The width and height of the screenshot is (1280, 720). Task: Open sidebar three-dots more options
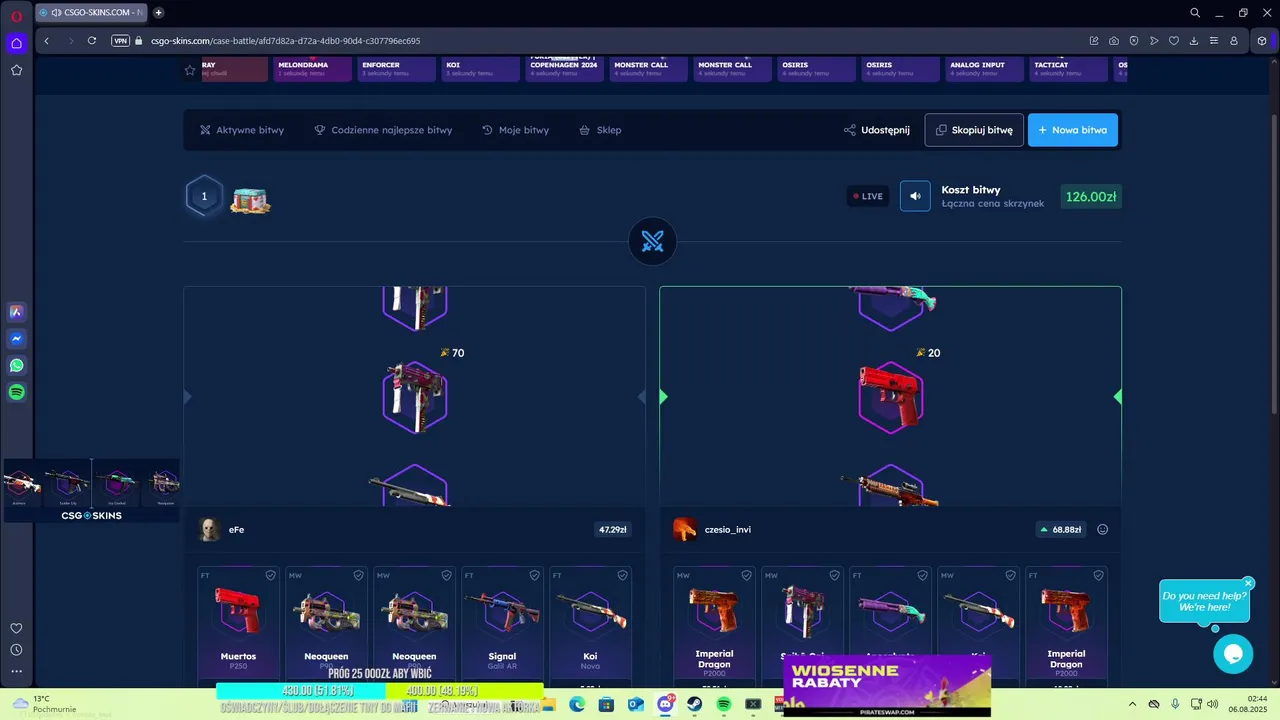coord(16,671)
